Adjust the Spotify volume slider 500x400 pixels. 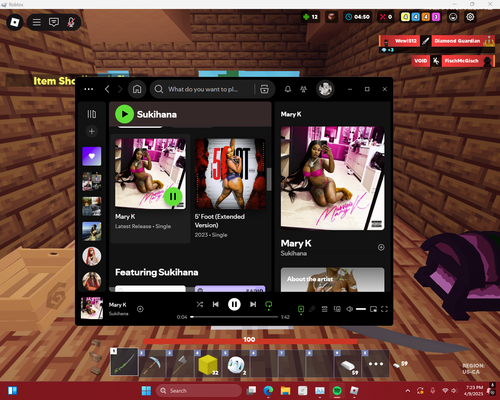click(361, 309)
